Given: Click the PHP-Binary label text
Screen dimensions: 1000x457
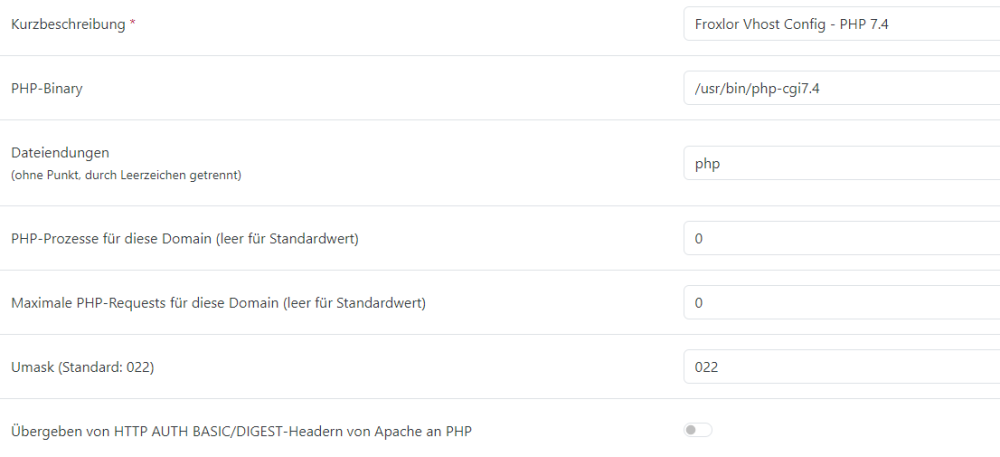Looking at the screenshot, I should (x=46, y=88).
